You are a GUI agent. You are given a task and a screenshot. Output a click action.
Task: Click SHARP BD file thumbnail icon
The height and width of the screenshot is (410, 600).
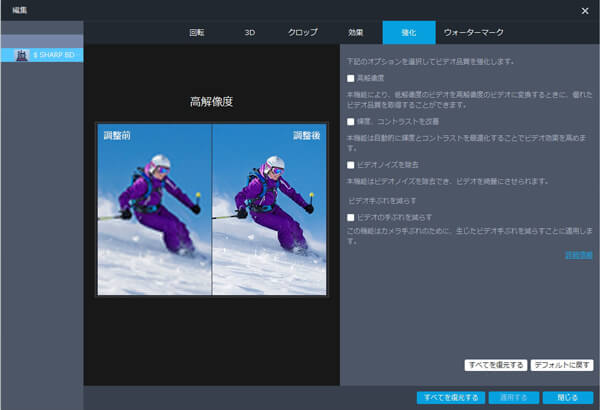pyautogui.click(x=22, y=55)
